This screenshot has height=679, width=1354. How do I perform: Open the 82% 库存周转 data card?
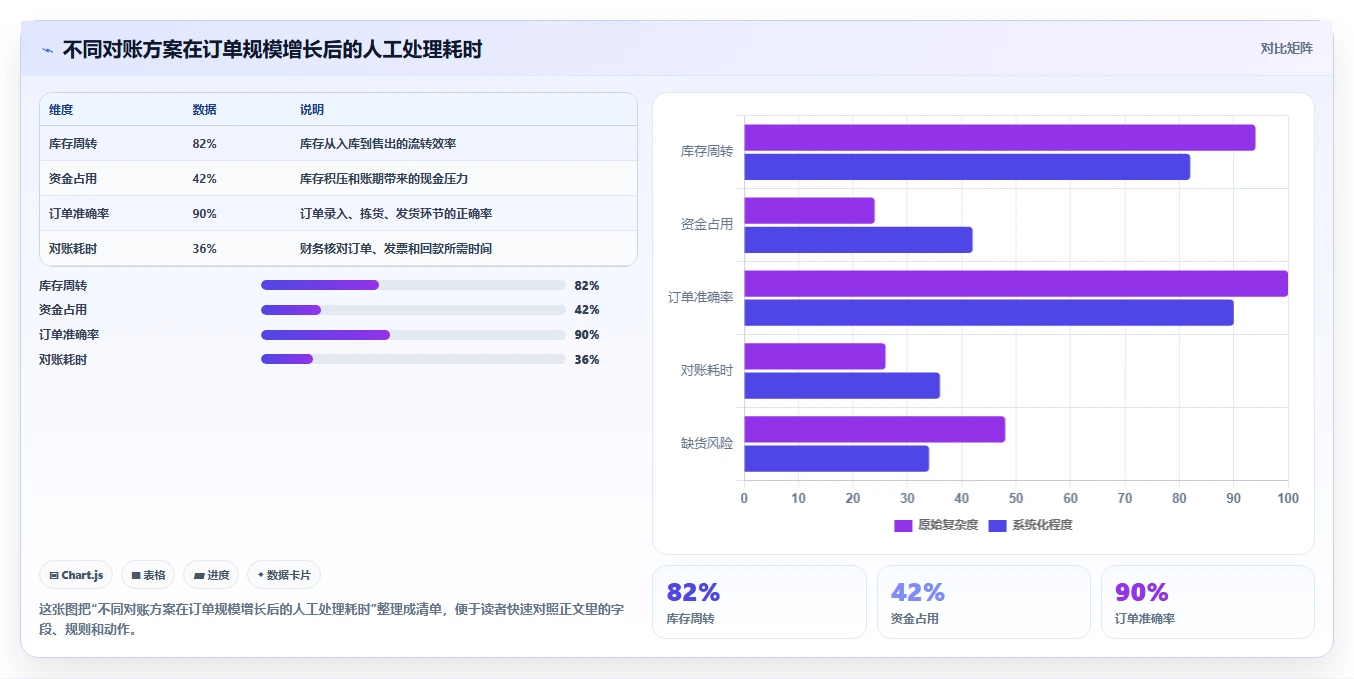tap(759, 602)
